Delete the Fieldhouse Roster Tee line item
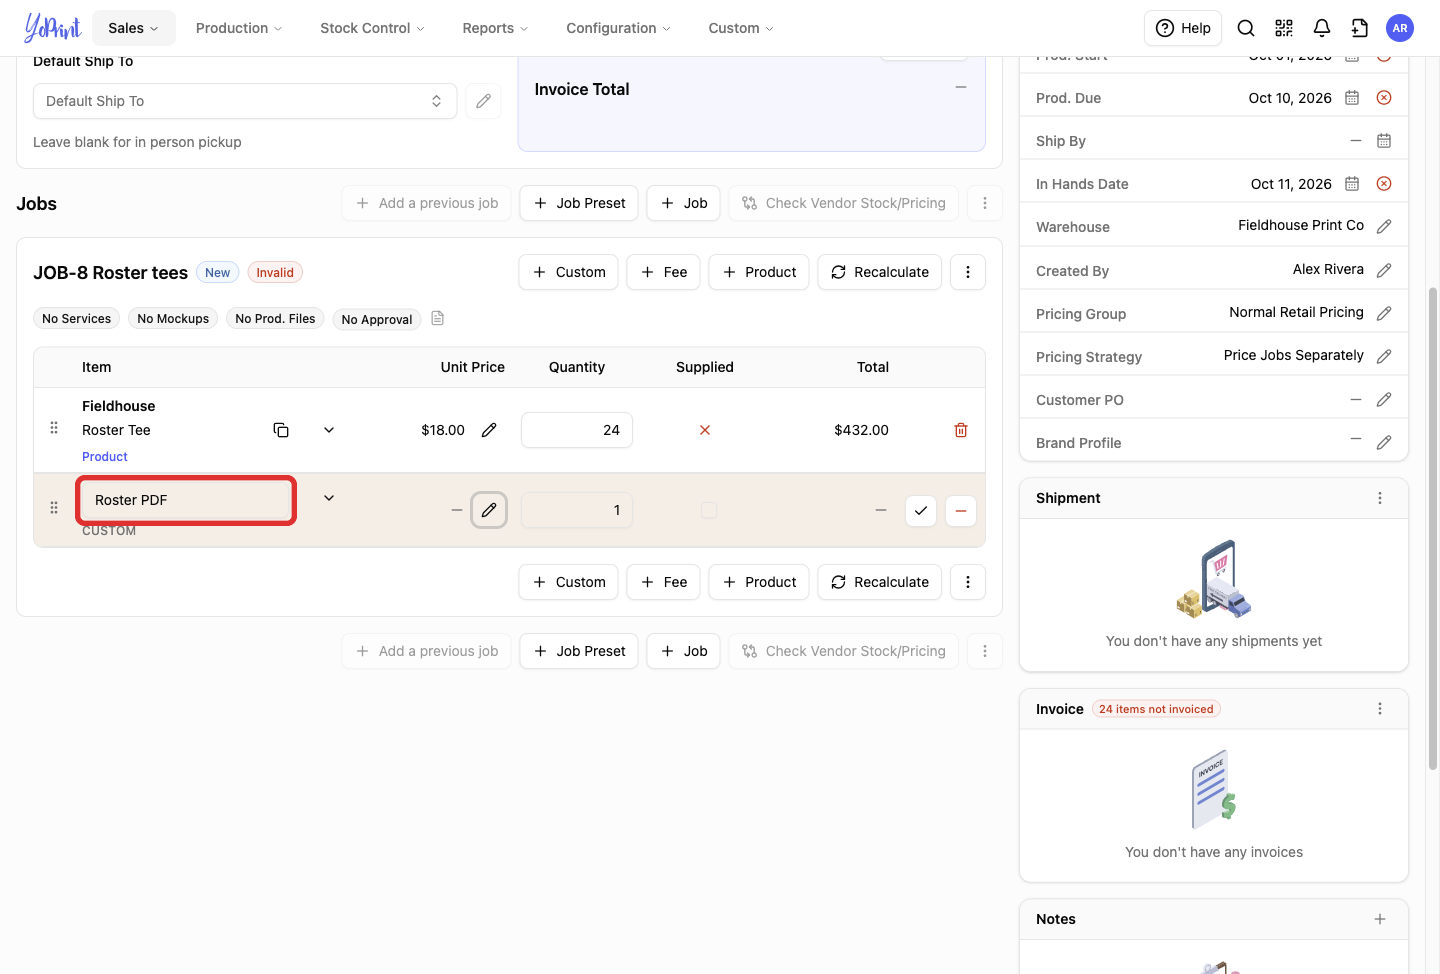 961,430
